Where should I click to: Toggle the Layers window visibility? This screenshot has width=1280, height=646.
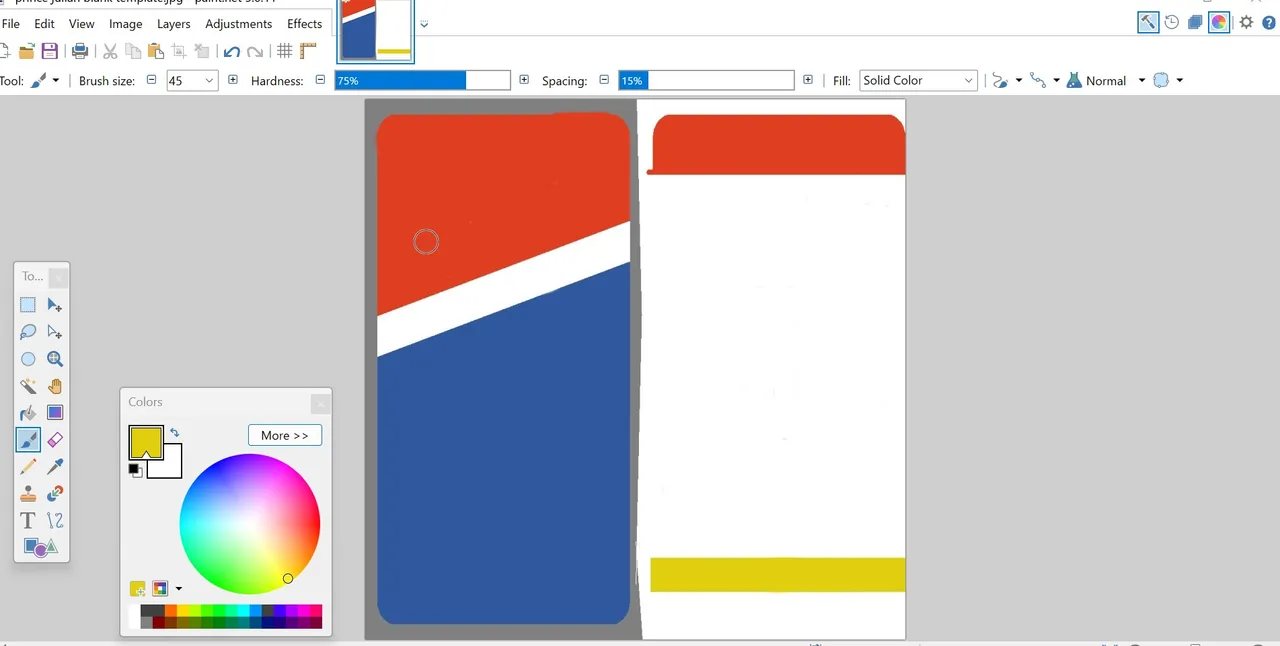pyautogui.click(x=1195, y=22)
